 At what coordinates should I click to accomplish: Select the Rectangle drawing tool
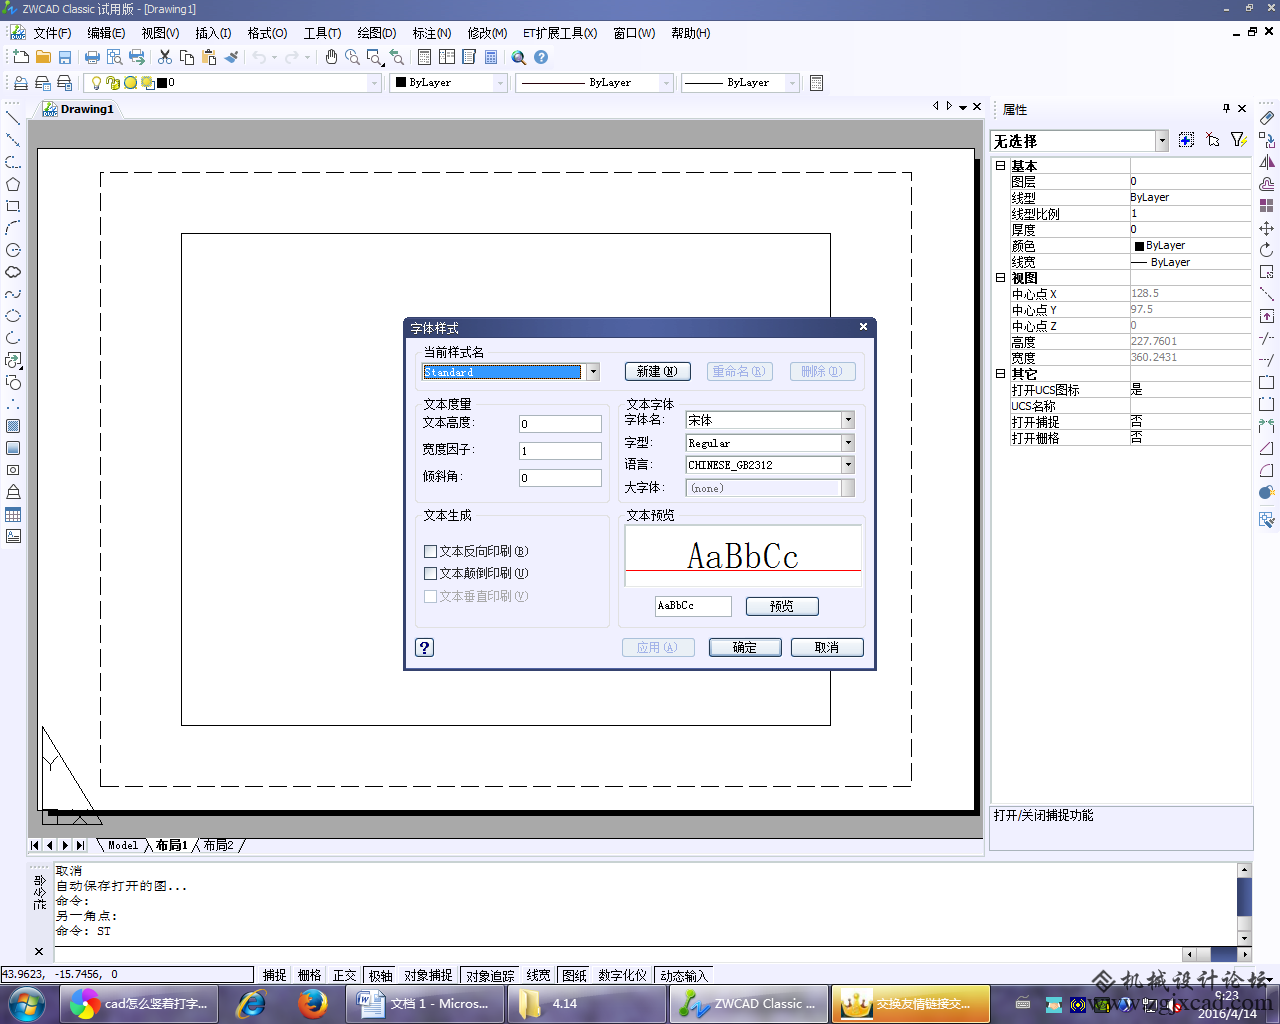(13, 206)
